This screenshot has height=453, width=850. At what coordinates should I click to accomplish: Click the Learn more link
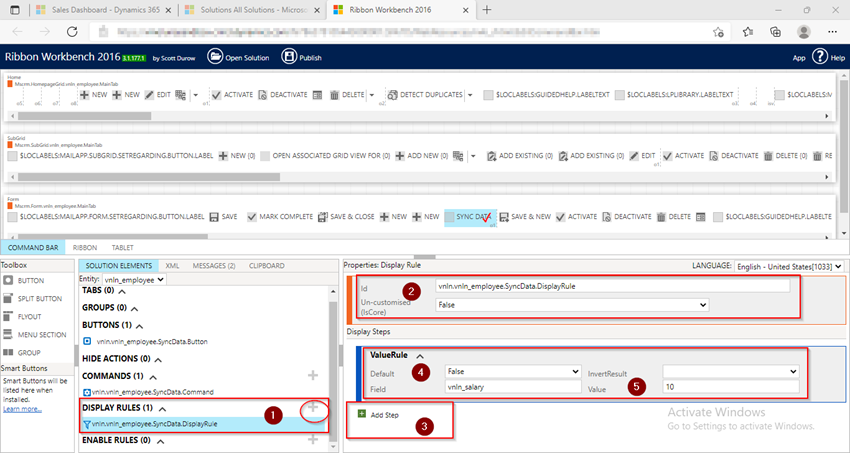pos(22,409)
